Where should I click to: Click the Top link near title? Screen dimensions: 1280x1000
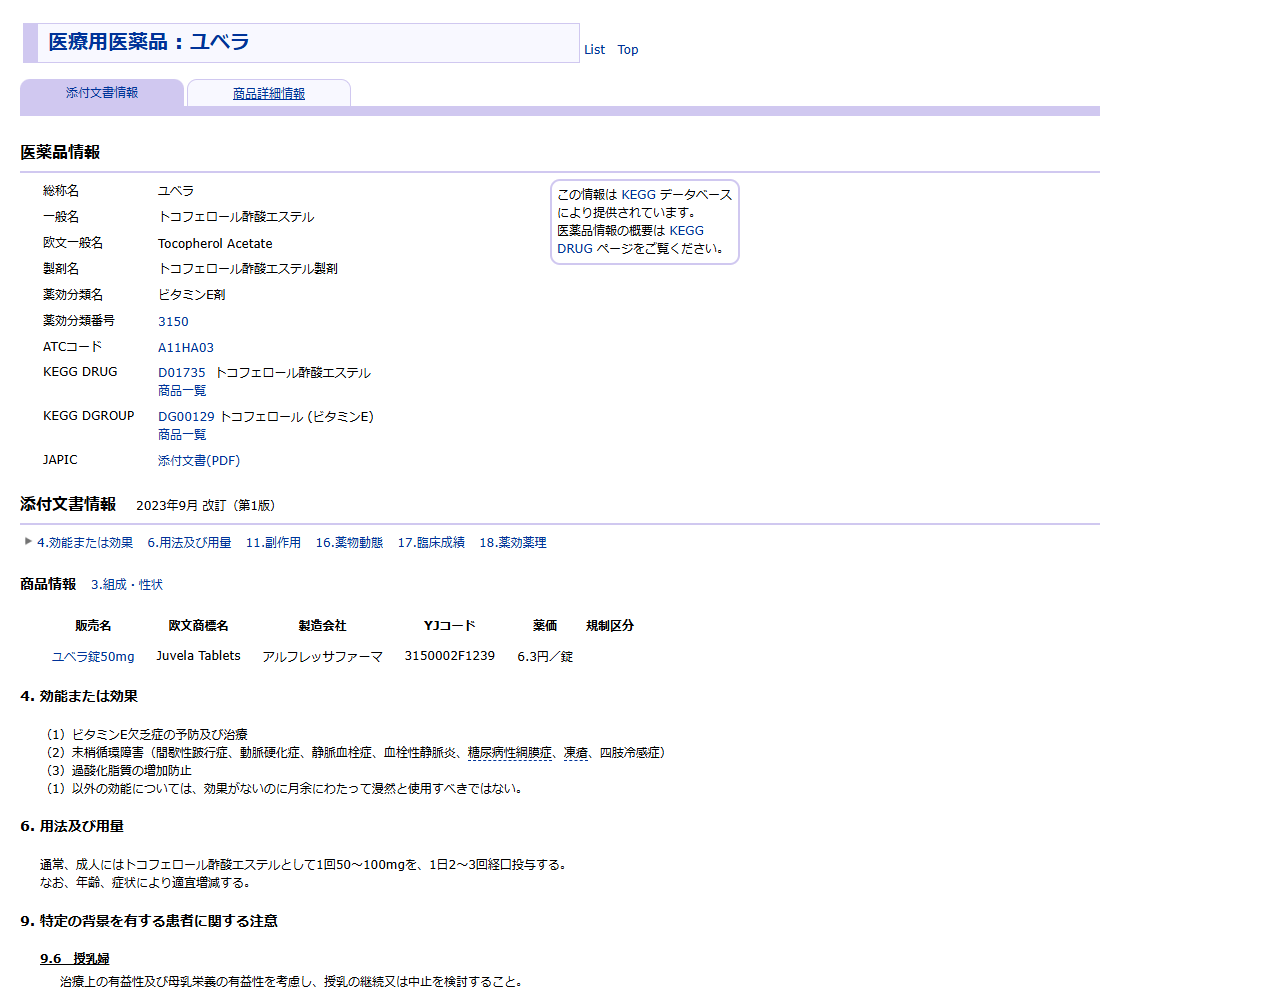click(x=628, y=49)
